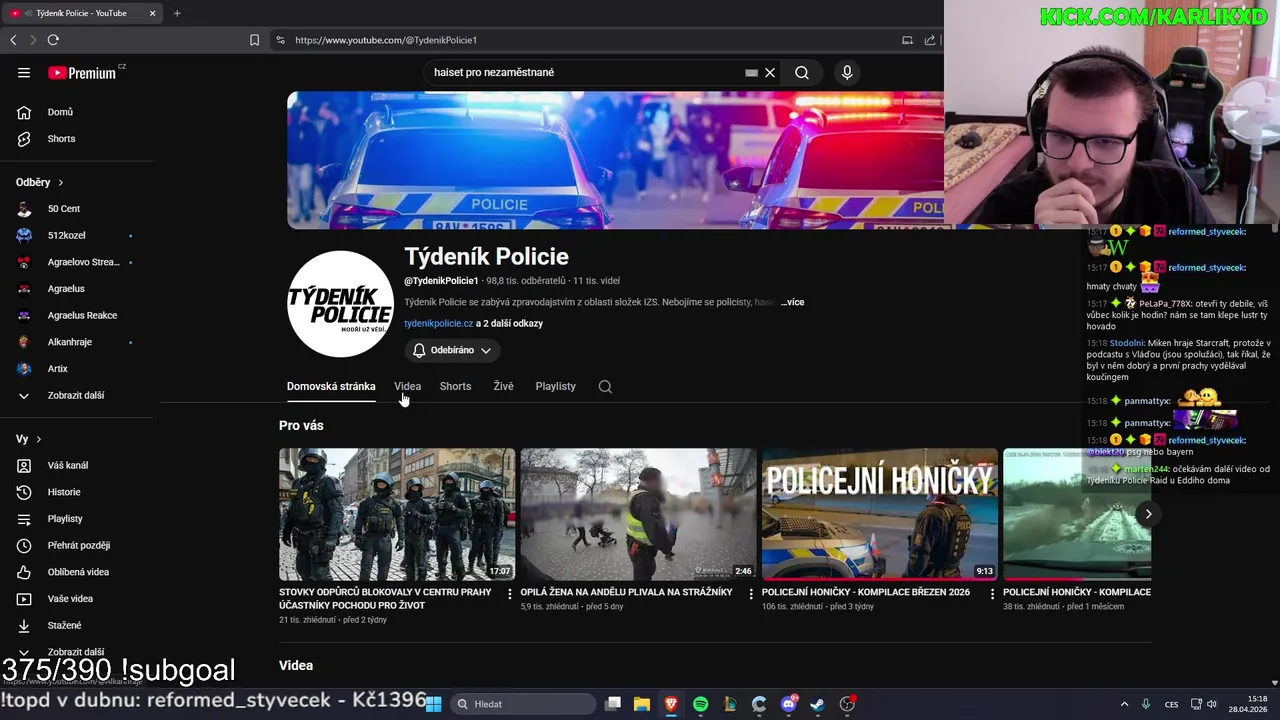Open Agraelus Reakce subscription
The height and width of the screenshot is (720, 1280).
[x=80, y=316]
